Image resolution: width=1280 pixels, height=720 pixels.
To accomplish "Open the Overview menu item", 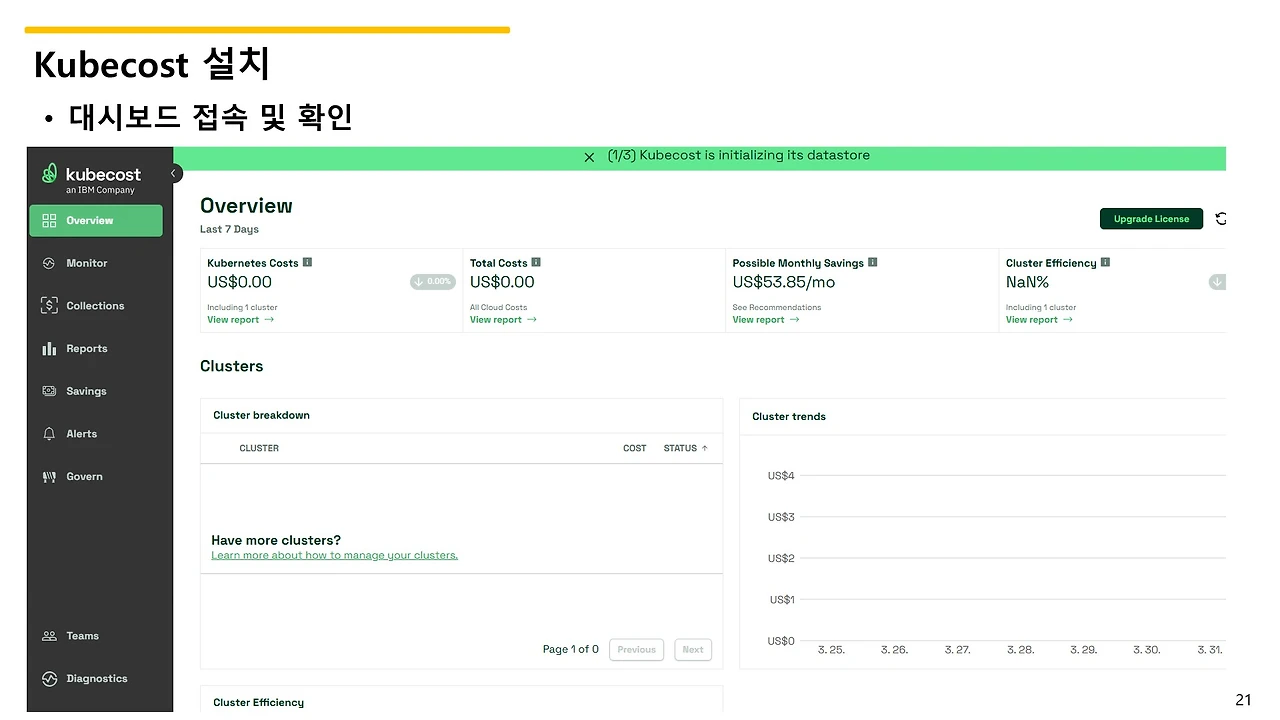I will [96, 221].
